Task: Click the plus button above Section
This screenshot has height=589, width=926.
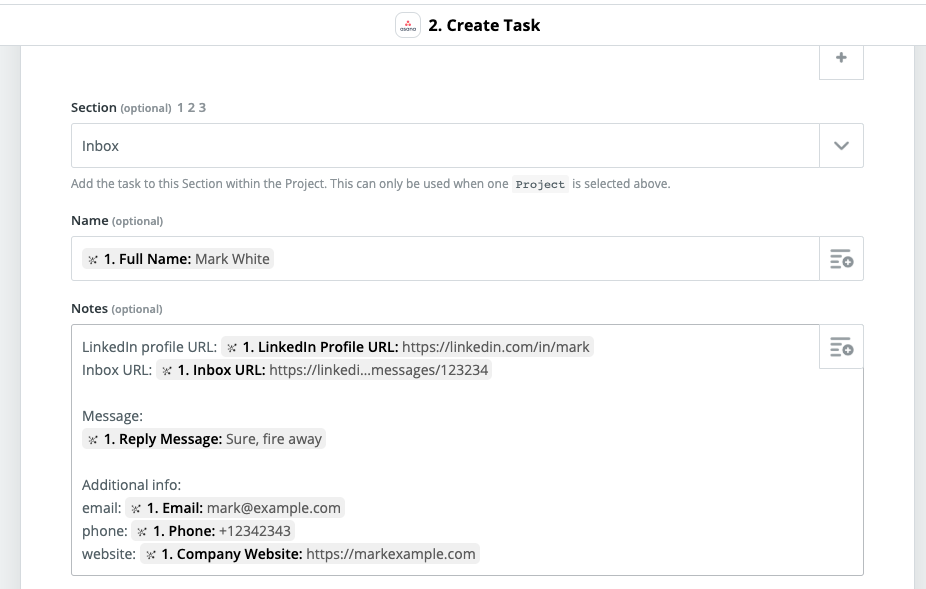Action: coord(841,58)
